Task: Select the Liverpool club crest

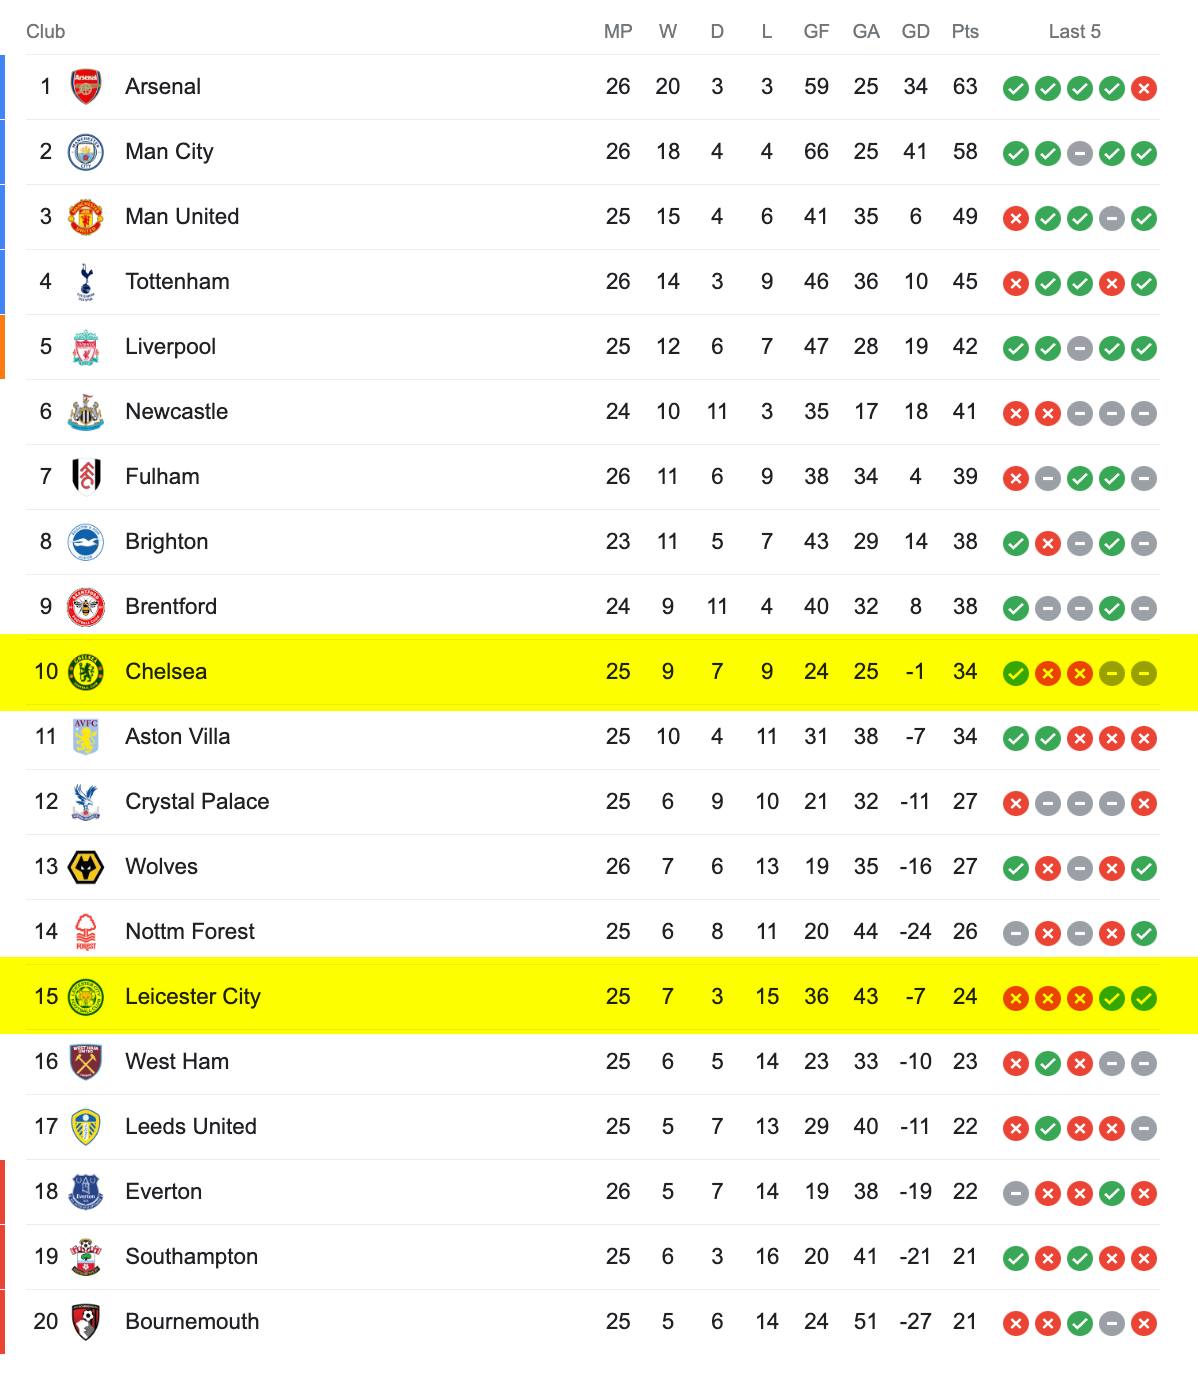Action: coord(86,347)
